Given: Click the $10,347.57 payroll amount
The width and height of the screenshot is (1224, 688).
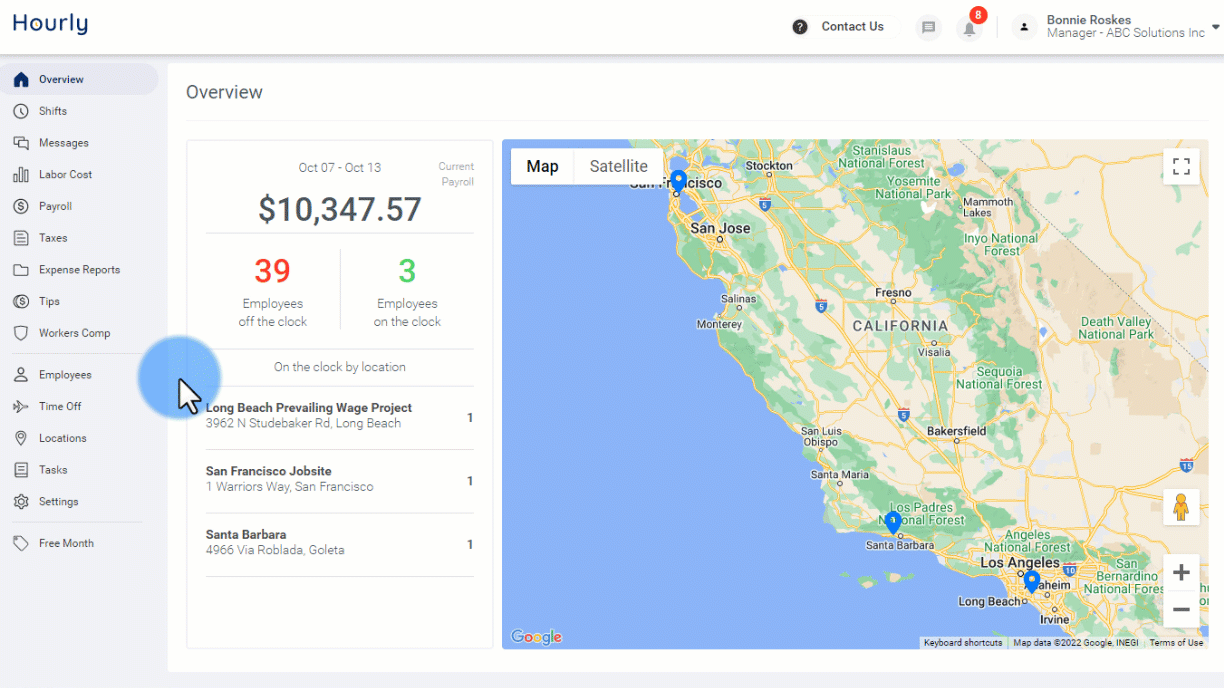Looking at the screenshot, I should click(x=340, y=209).
